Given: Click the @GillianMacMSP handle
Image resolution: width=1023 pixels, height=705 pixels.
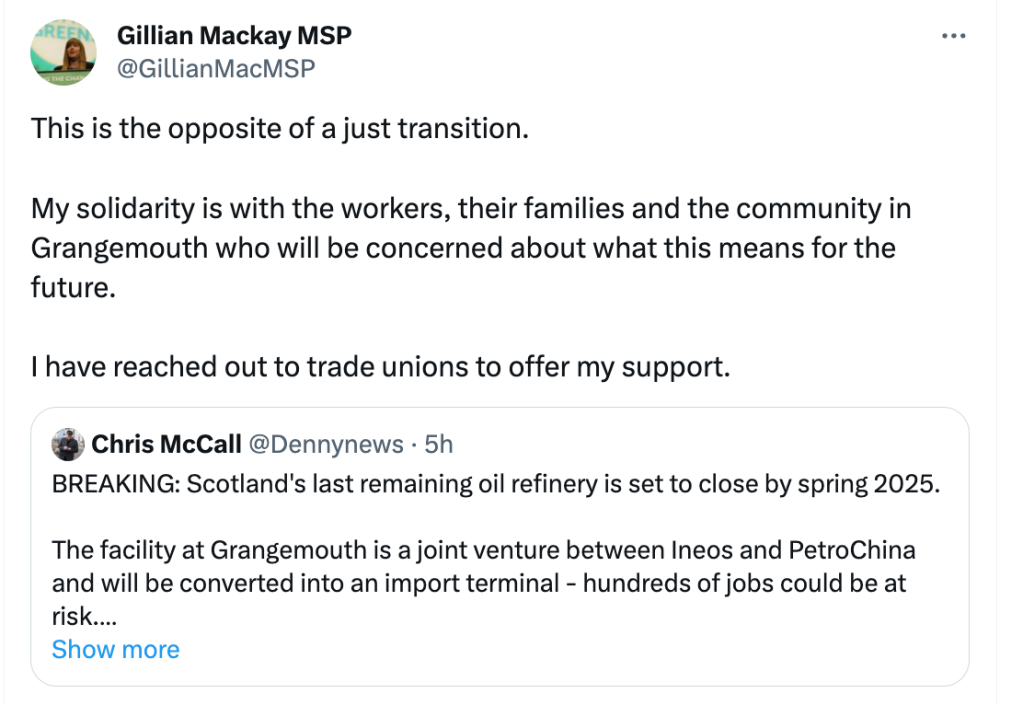Looking at the screenshot, I should pyautogui.click(x=216, y=68).
